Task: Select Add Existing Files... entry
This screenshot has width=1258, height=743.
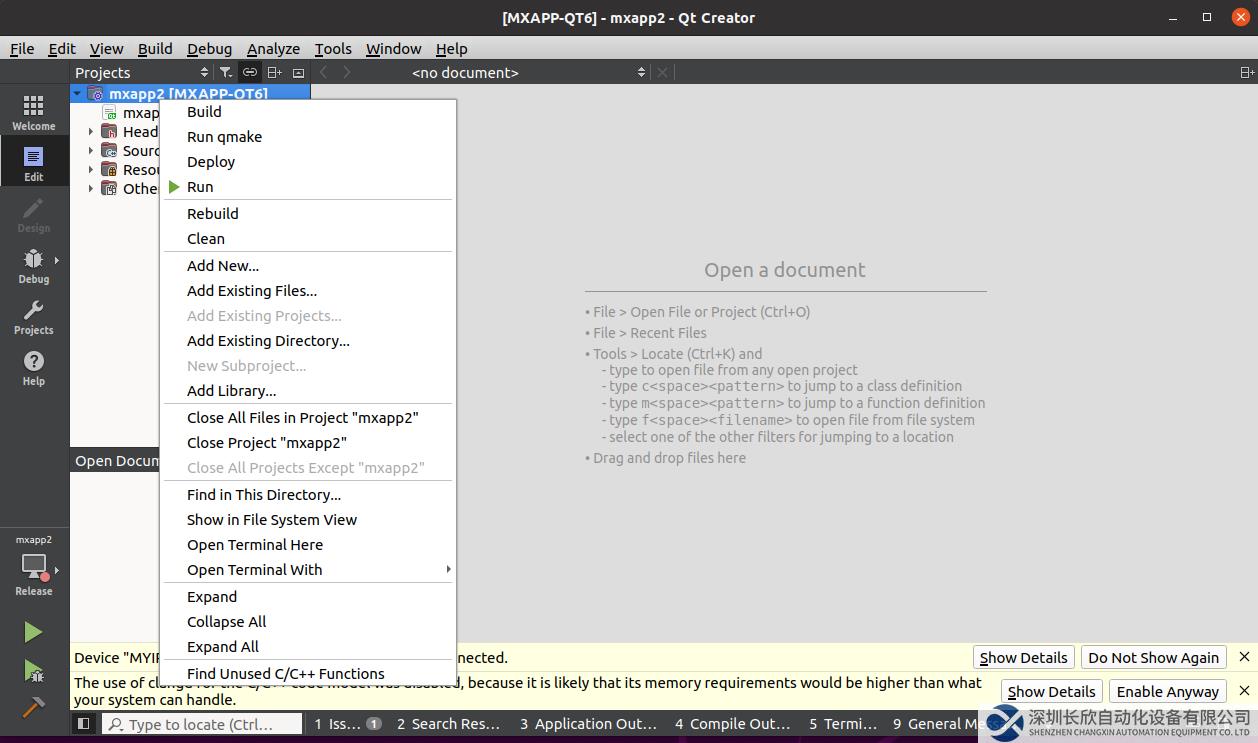Action: [x=308, y=291]
